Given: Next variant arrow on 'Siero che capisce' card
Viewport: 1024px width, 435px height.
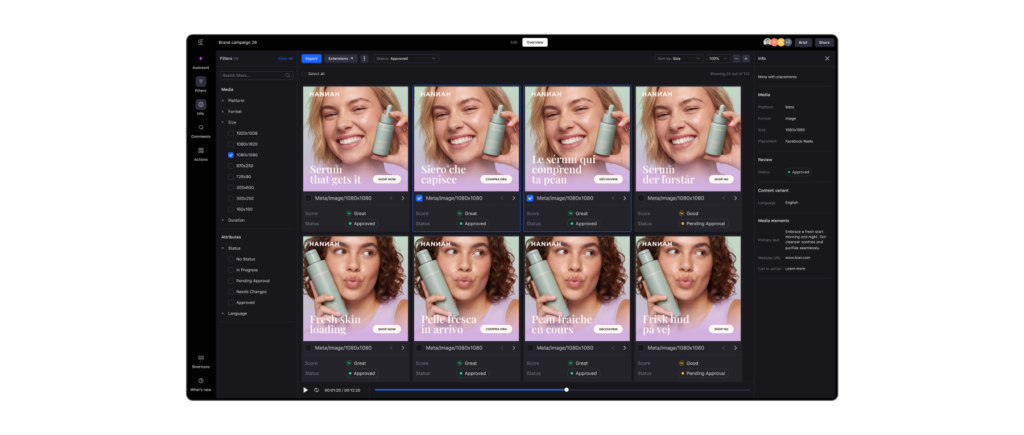Looking at the screenshot, I should pos(513,198).
